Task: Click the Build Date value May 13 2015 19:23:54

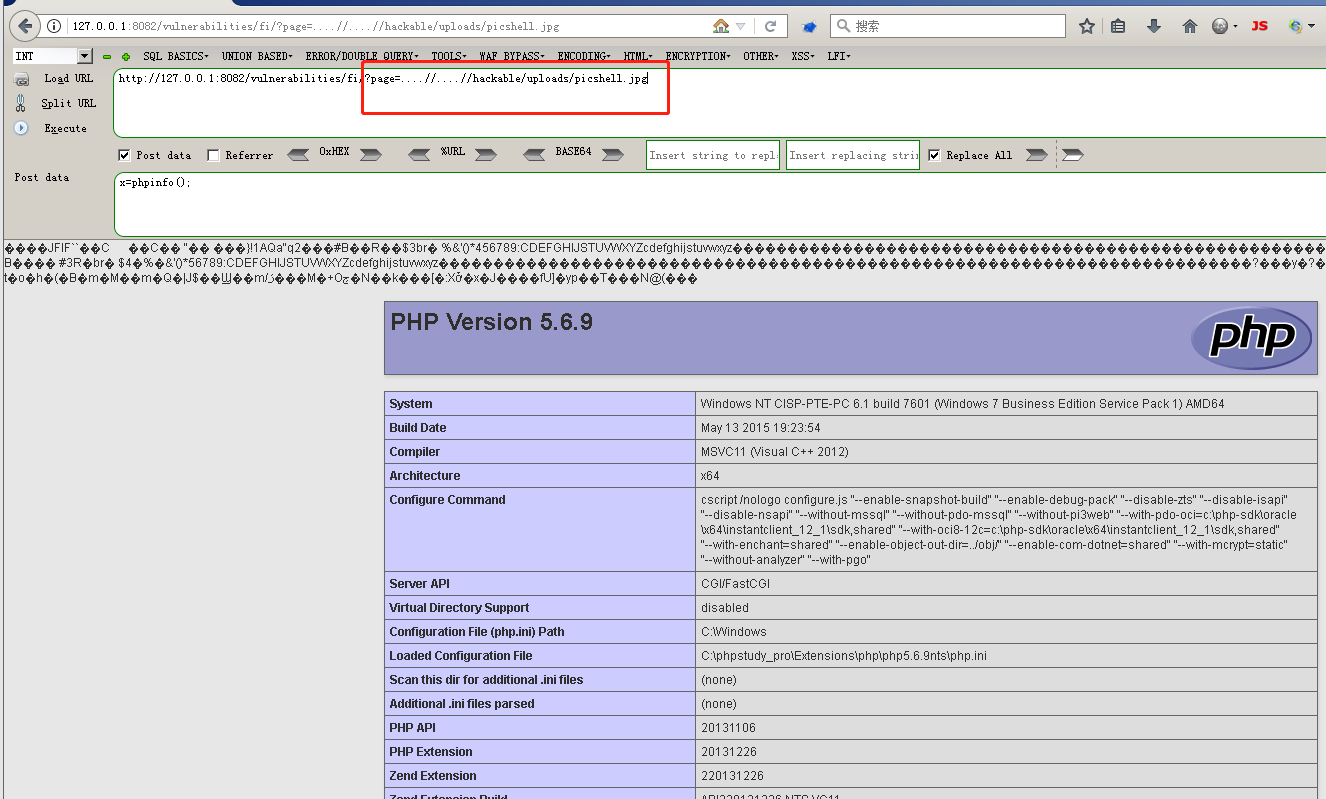Action: [x=761, y=428]
